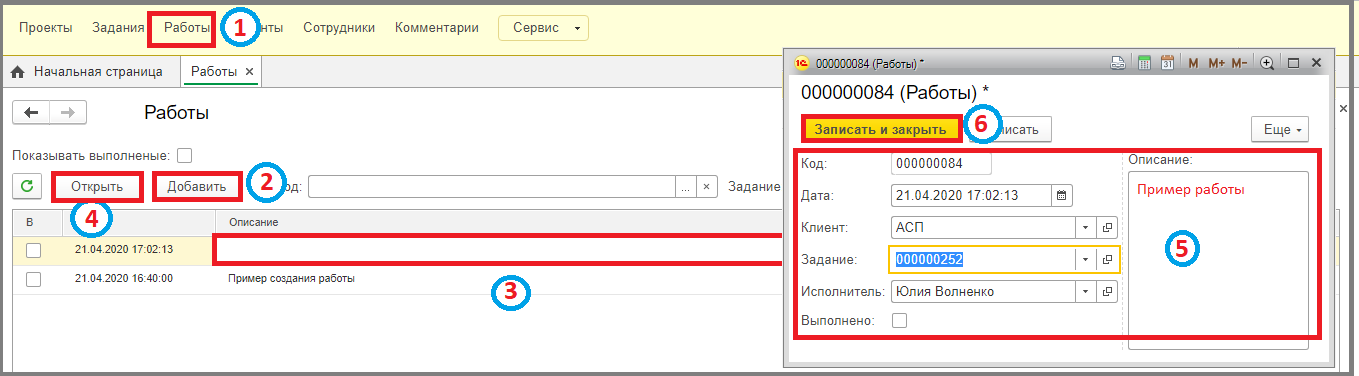Click the Записать и закрыть button
Screen dimensions: 1359x376
[x=881, y=129]
